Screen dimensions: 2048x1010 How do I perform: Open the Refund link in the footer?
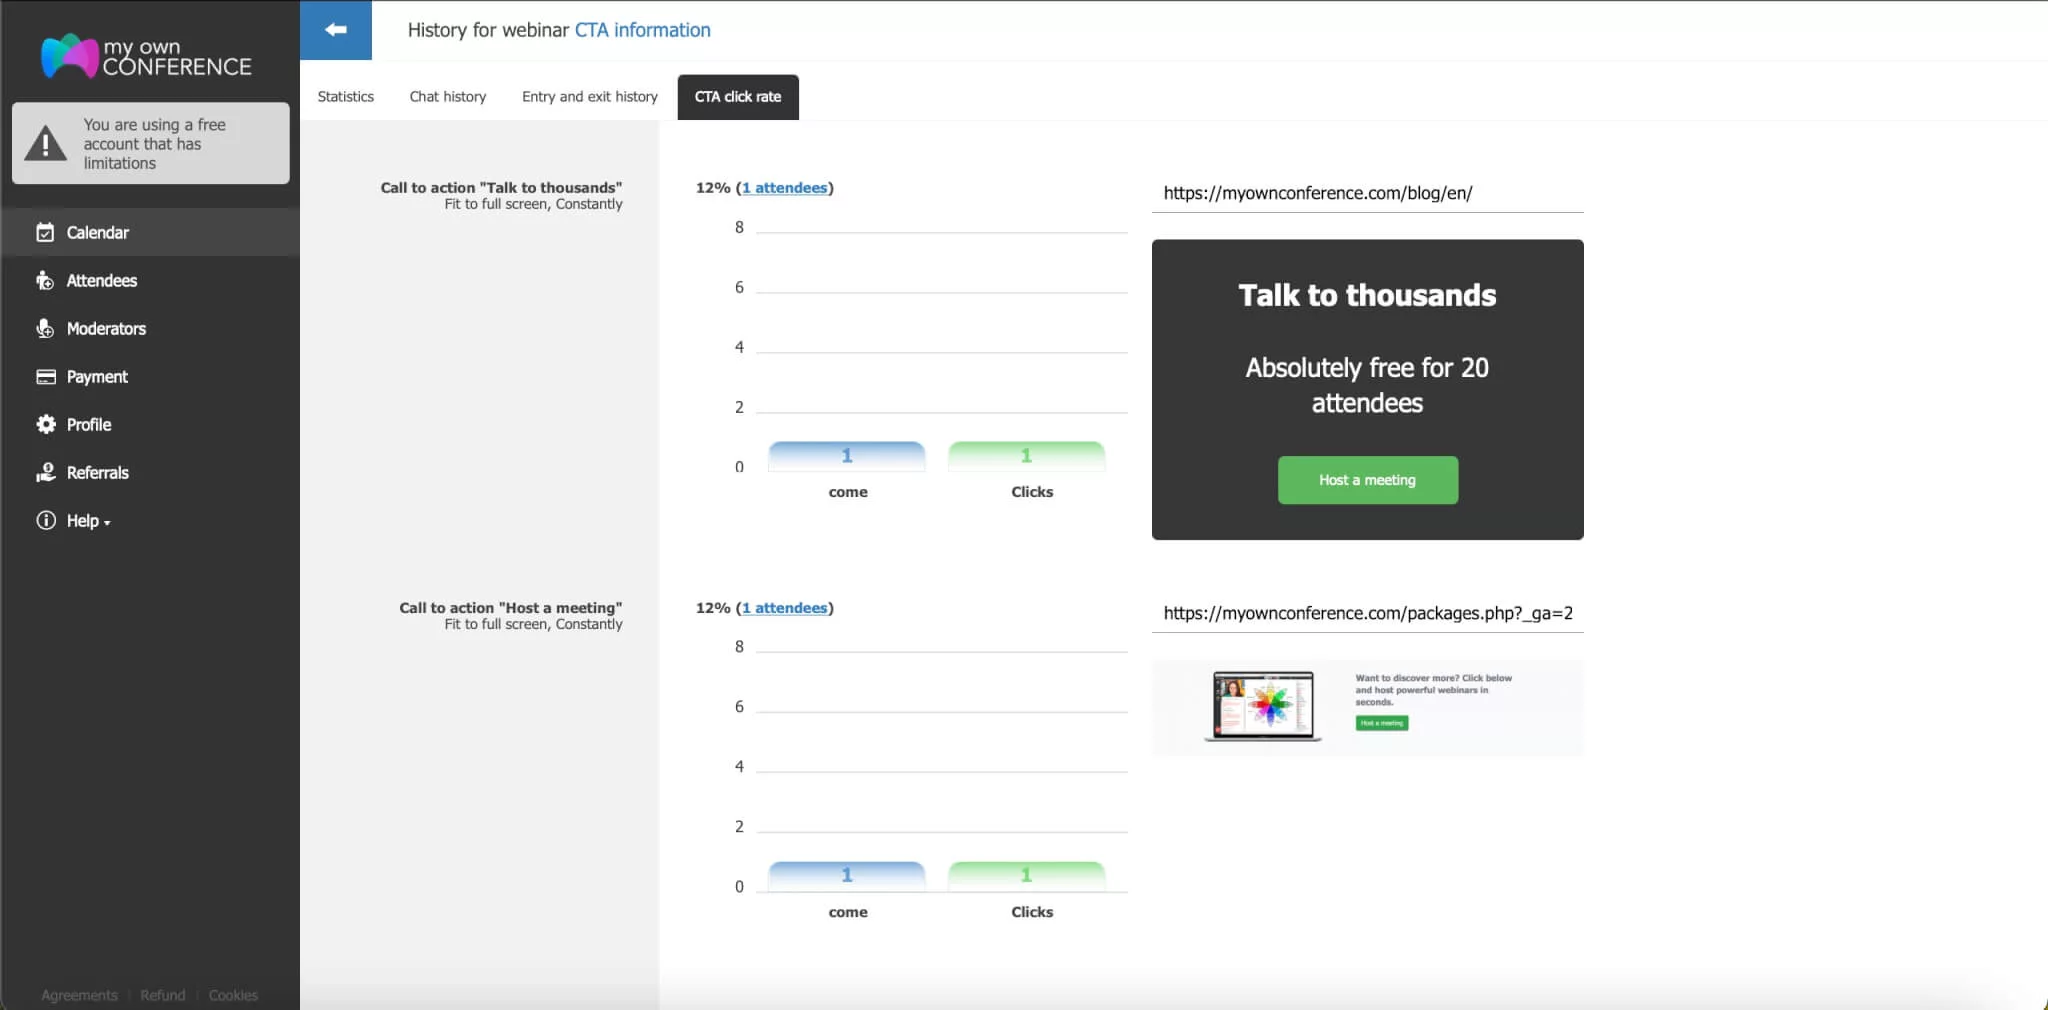pyautogui.click(x=163, y=995)
